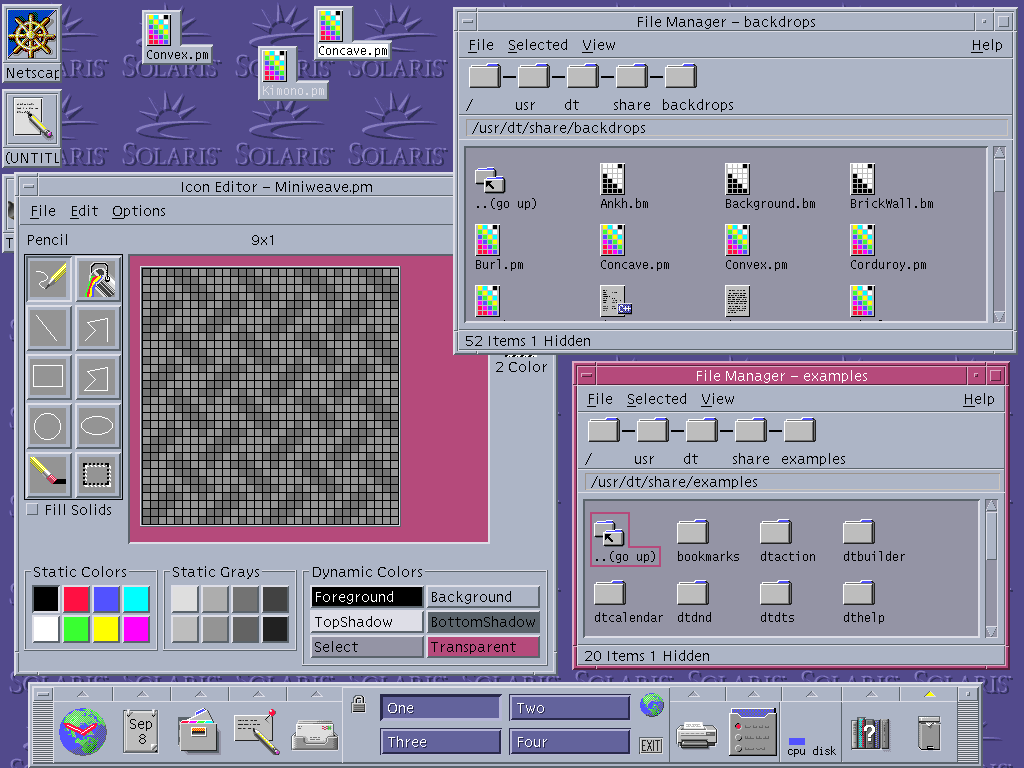Select the Background.bm file icon

point(737,179)
